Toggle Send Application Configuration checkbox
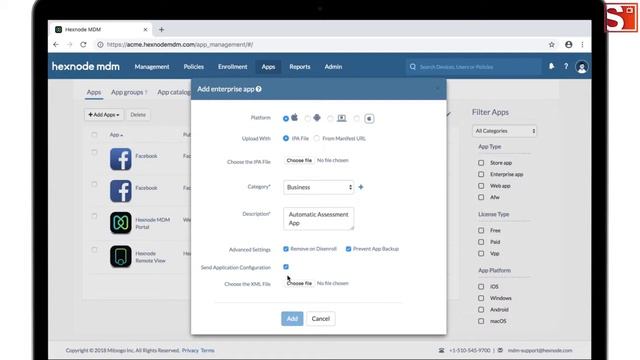Image resolution: width=640 pixels, height=360 pixels. tap(286, 267)
